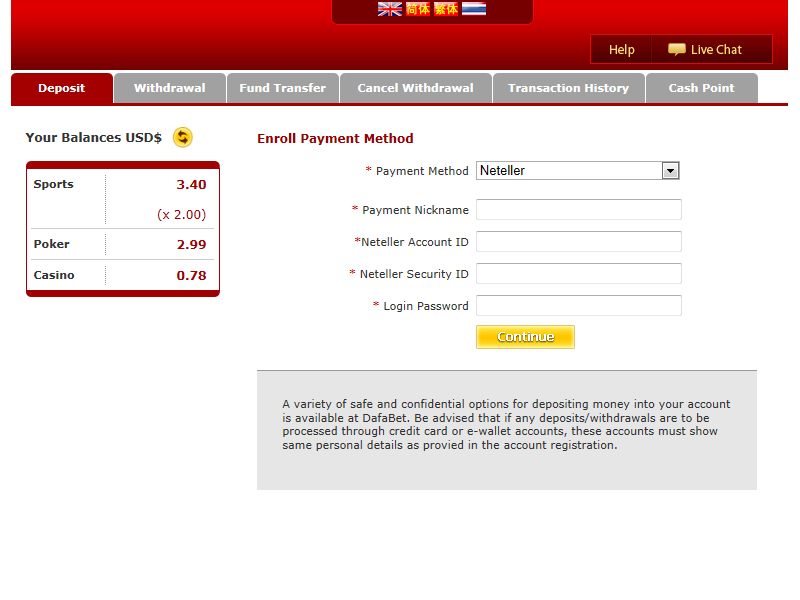The image size is (800, 600).
Task: Start a Live Chat session
Action: (x=712, y=49)
